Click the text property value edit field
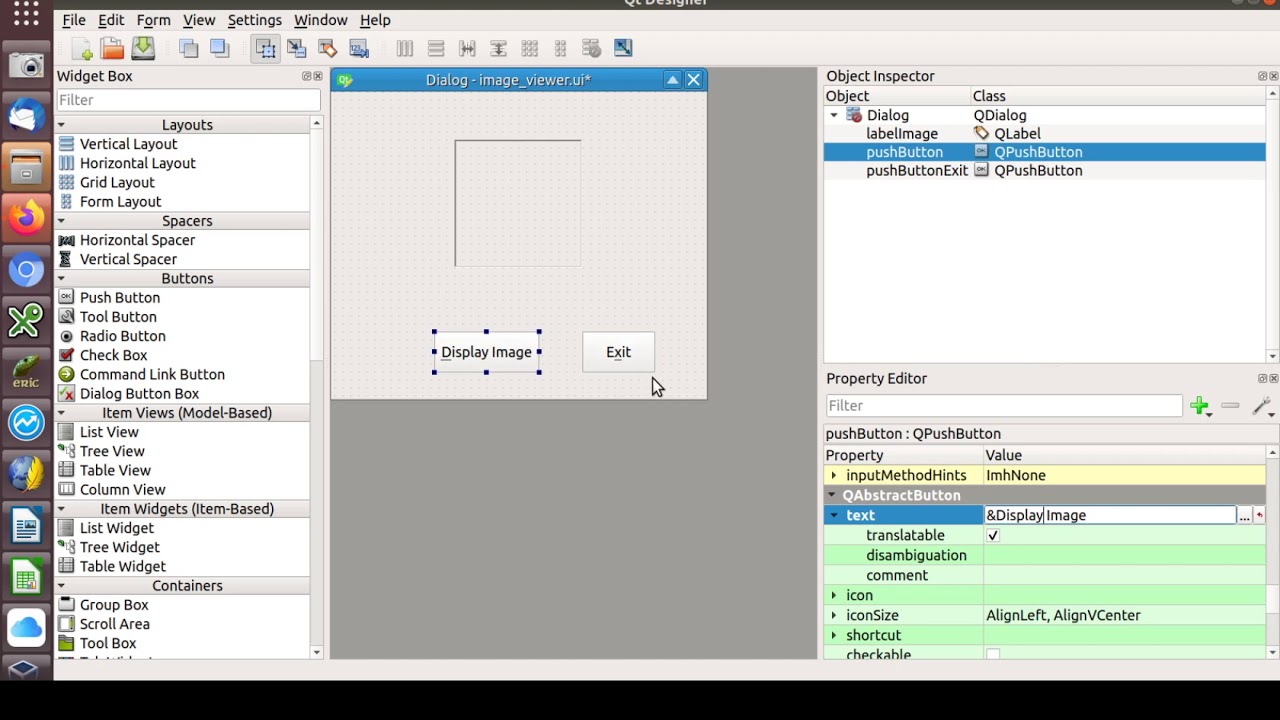The image size is (1280, 720). coord(1110,515)
